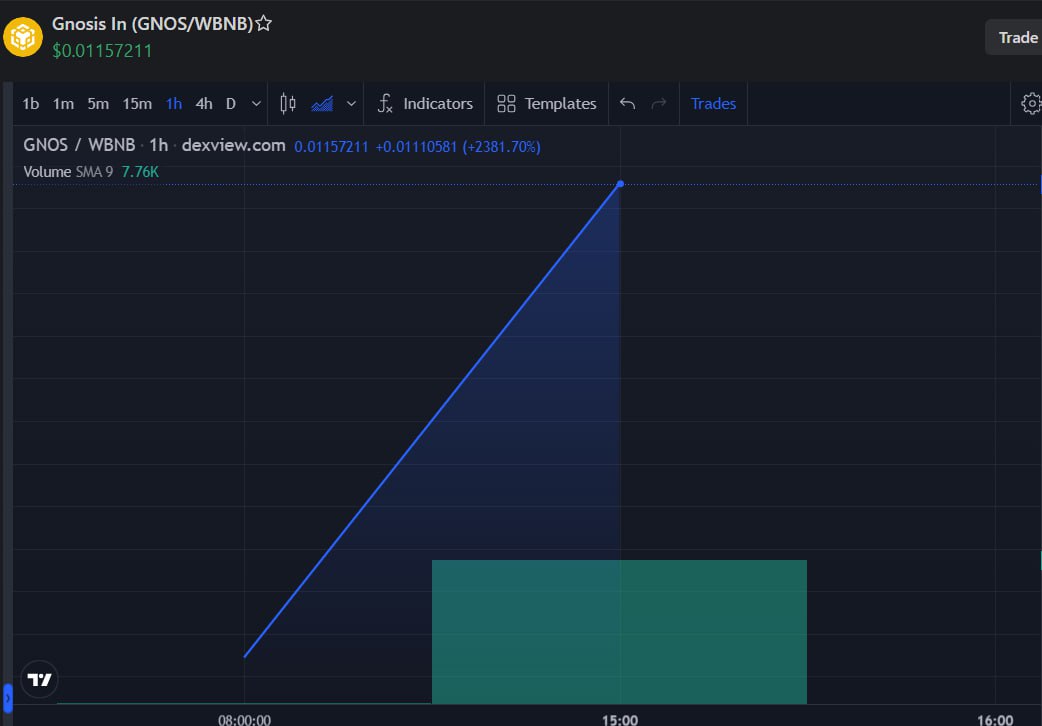
Task: Favorite GNOS/WBNB with the star icon
Action: pos(264,24)
